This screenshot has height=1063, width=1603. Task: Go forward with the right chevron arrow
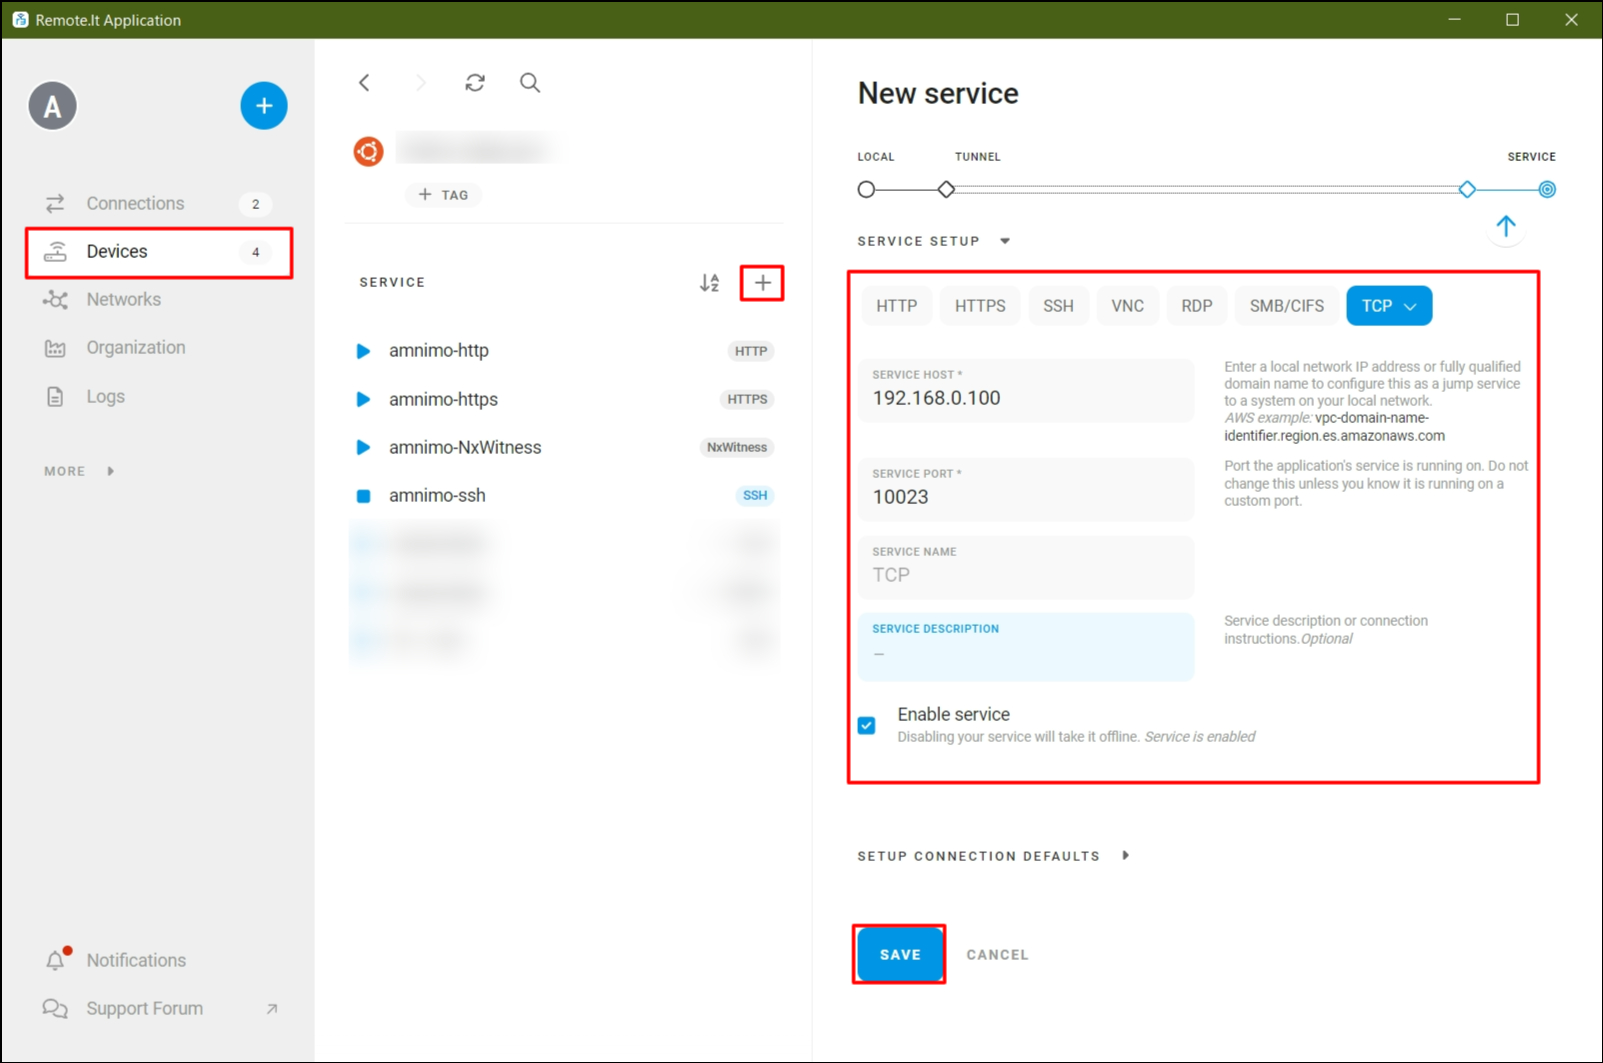coord(420,83)
